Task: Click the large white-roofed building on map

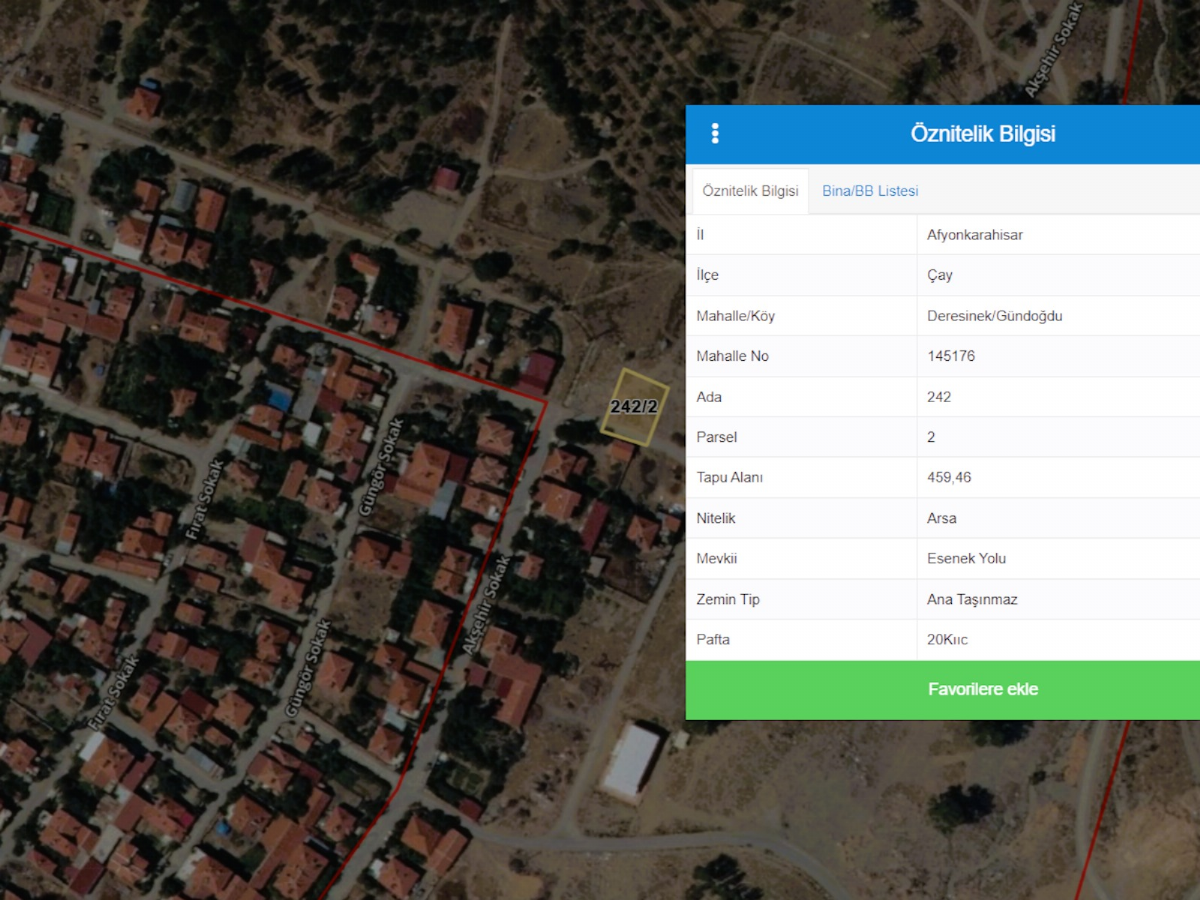Action: coord(630,761)
